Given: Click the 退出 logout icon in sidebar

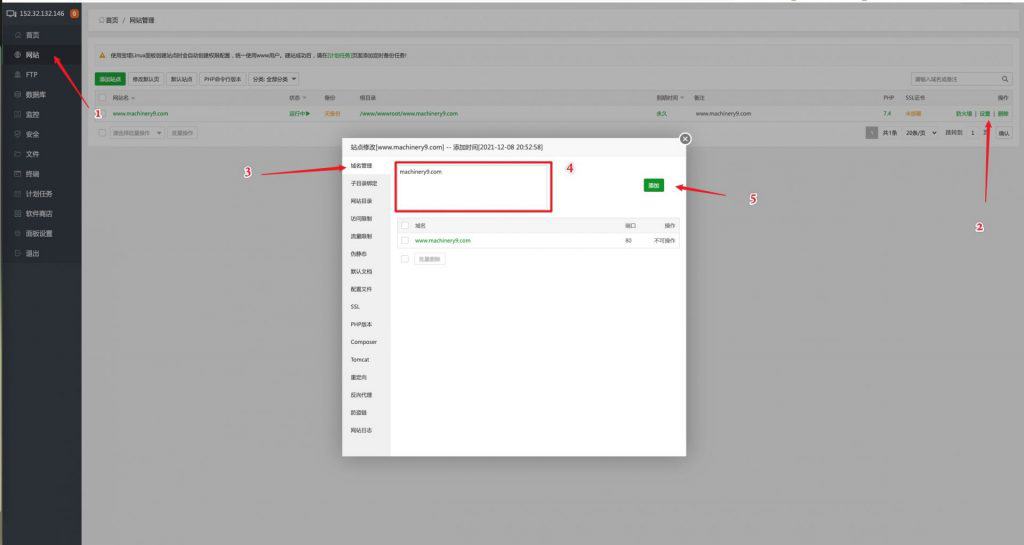Looking at the screenshot, I should tap(18, 253).
